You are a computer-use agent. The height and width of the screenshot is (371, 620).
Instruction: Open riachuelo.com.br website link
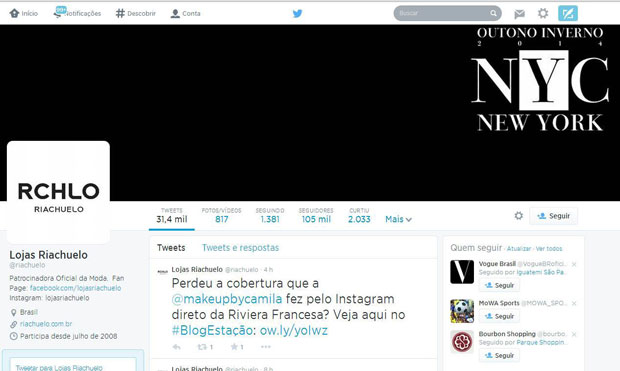point(46,324)
